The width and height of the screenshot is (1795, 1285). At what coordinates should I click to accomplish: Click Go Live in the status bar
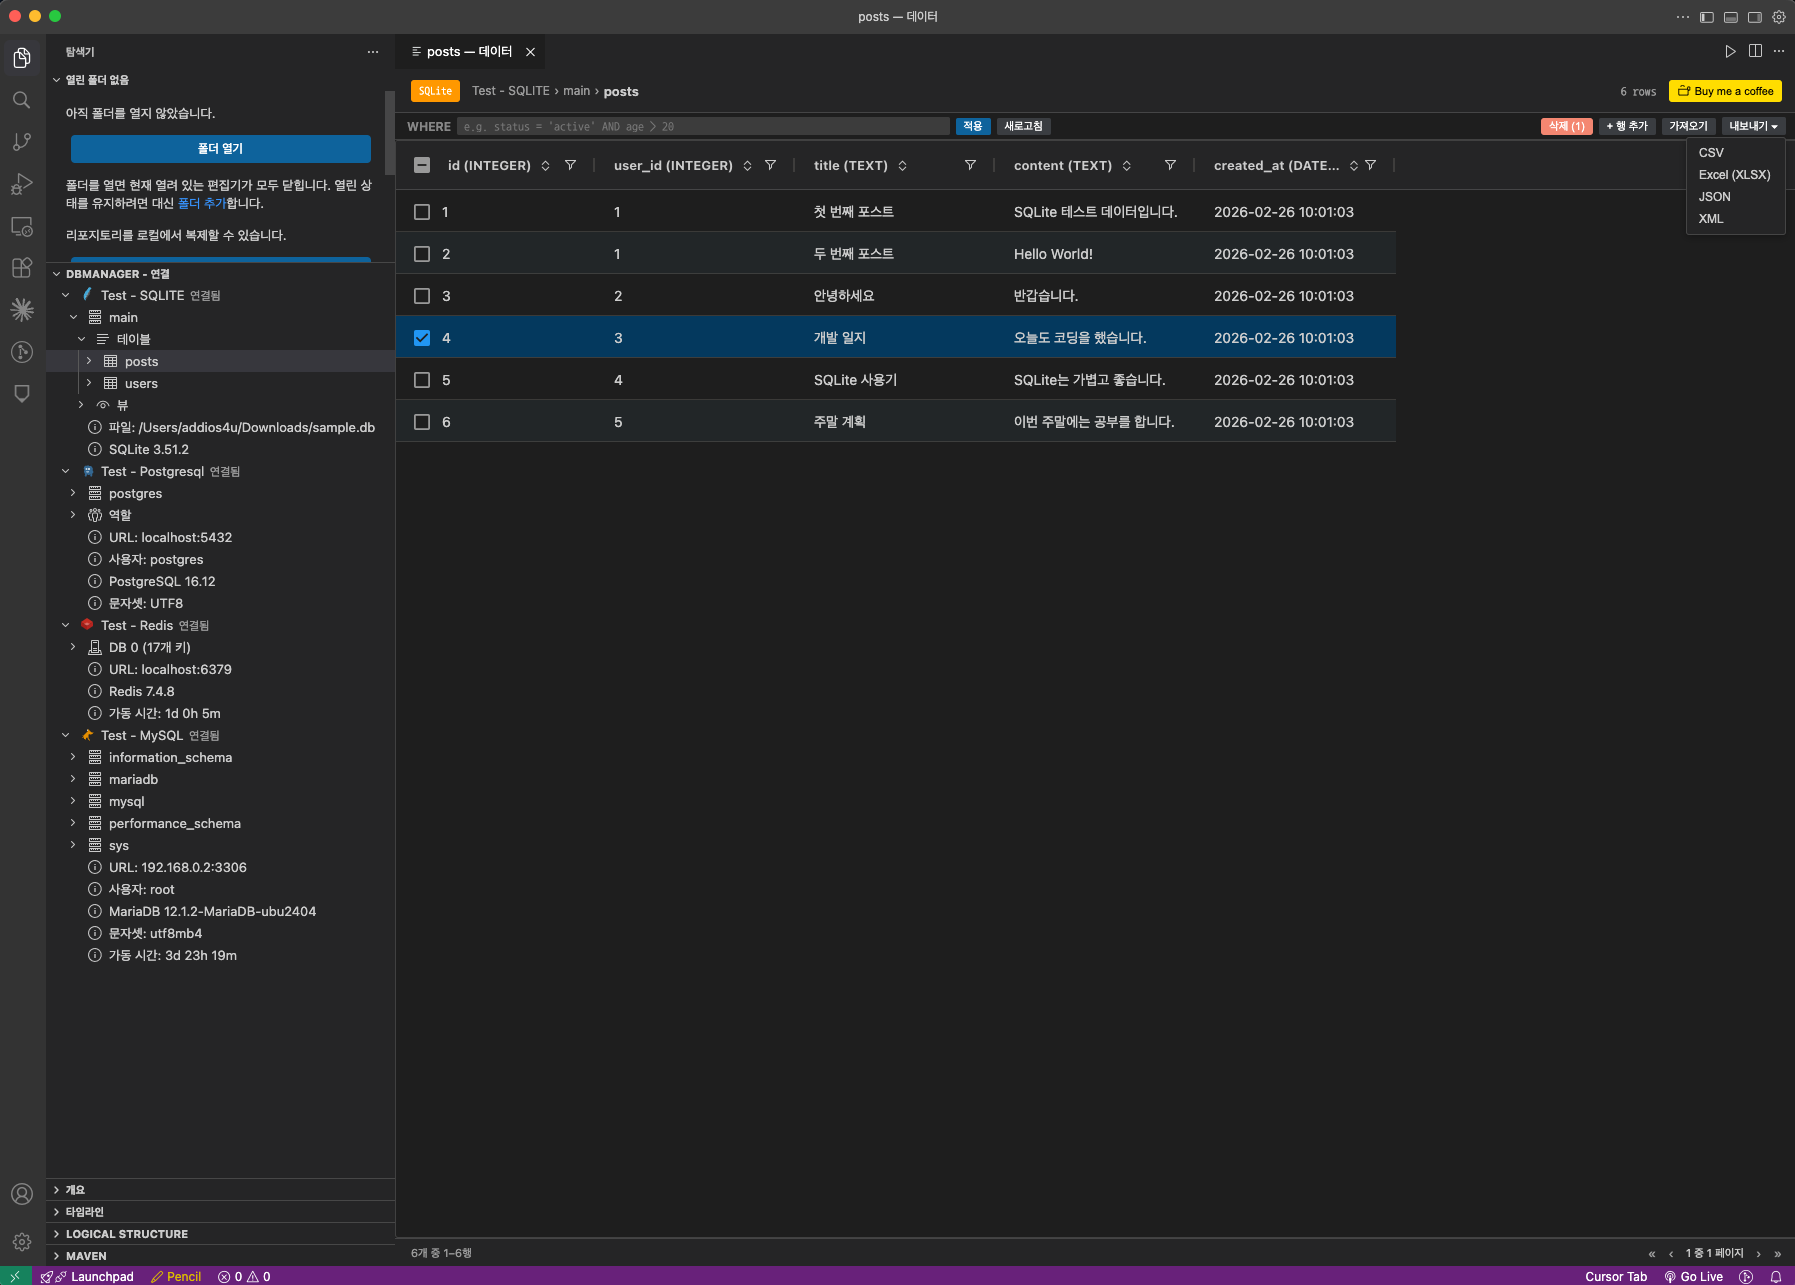1700,1276
